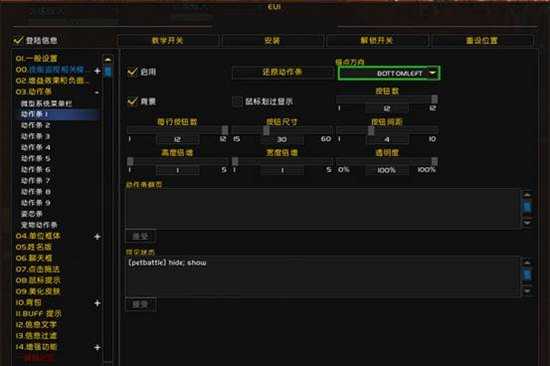Screen dimensions: 550x366
Task: Click the sidebar tree scroll-up arrow
Action: pyautogui.click(x=108, y=59)
